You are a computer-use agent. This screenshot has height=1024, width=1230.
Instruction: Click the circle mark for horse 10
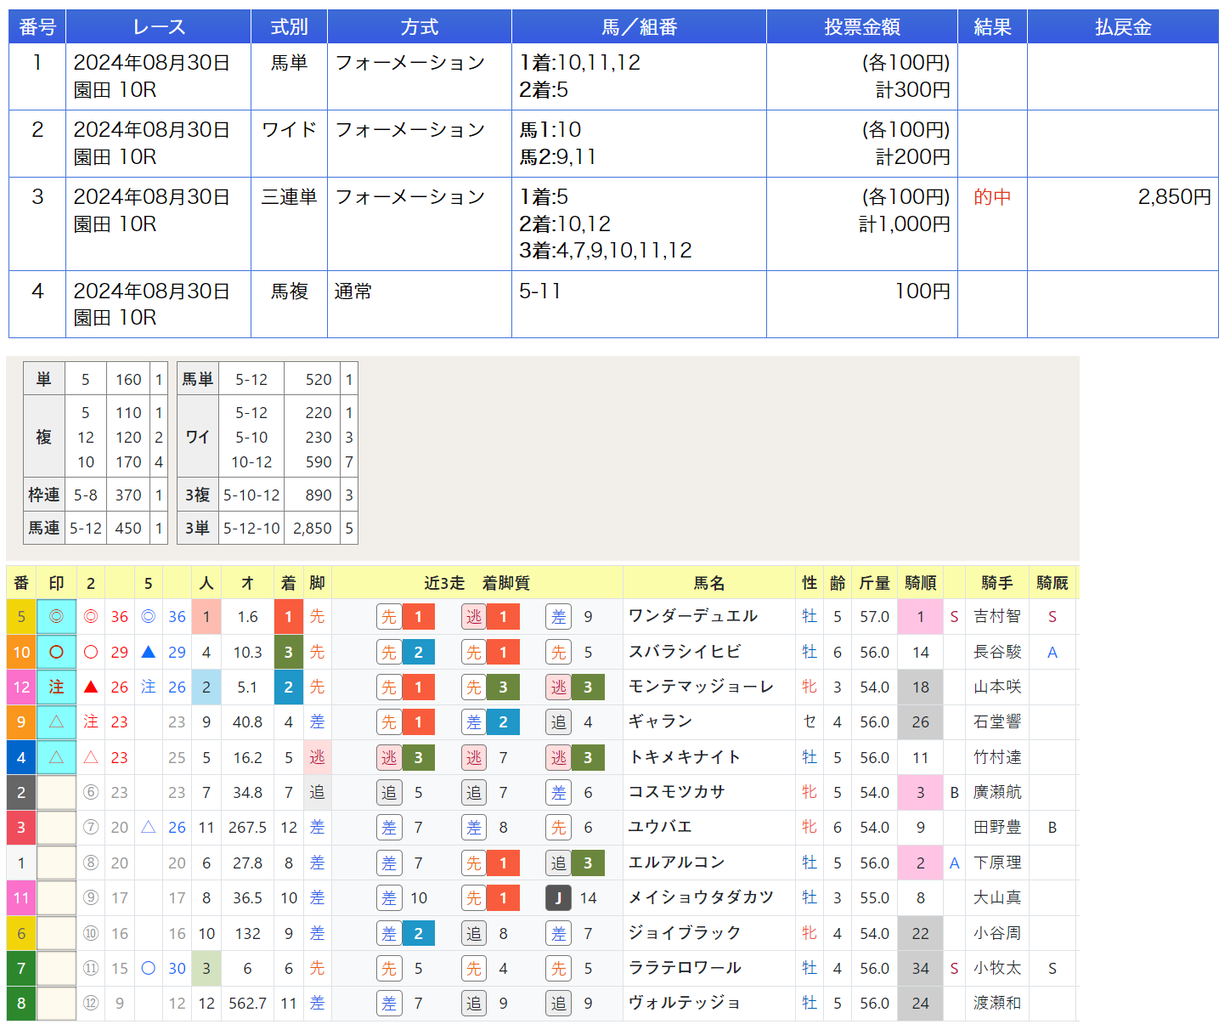56,652
